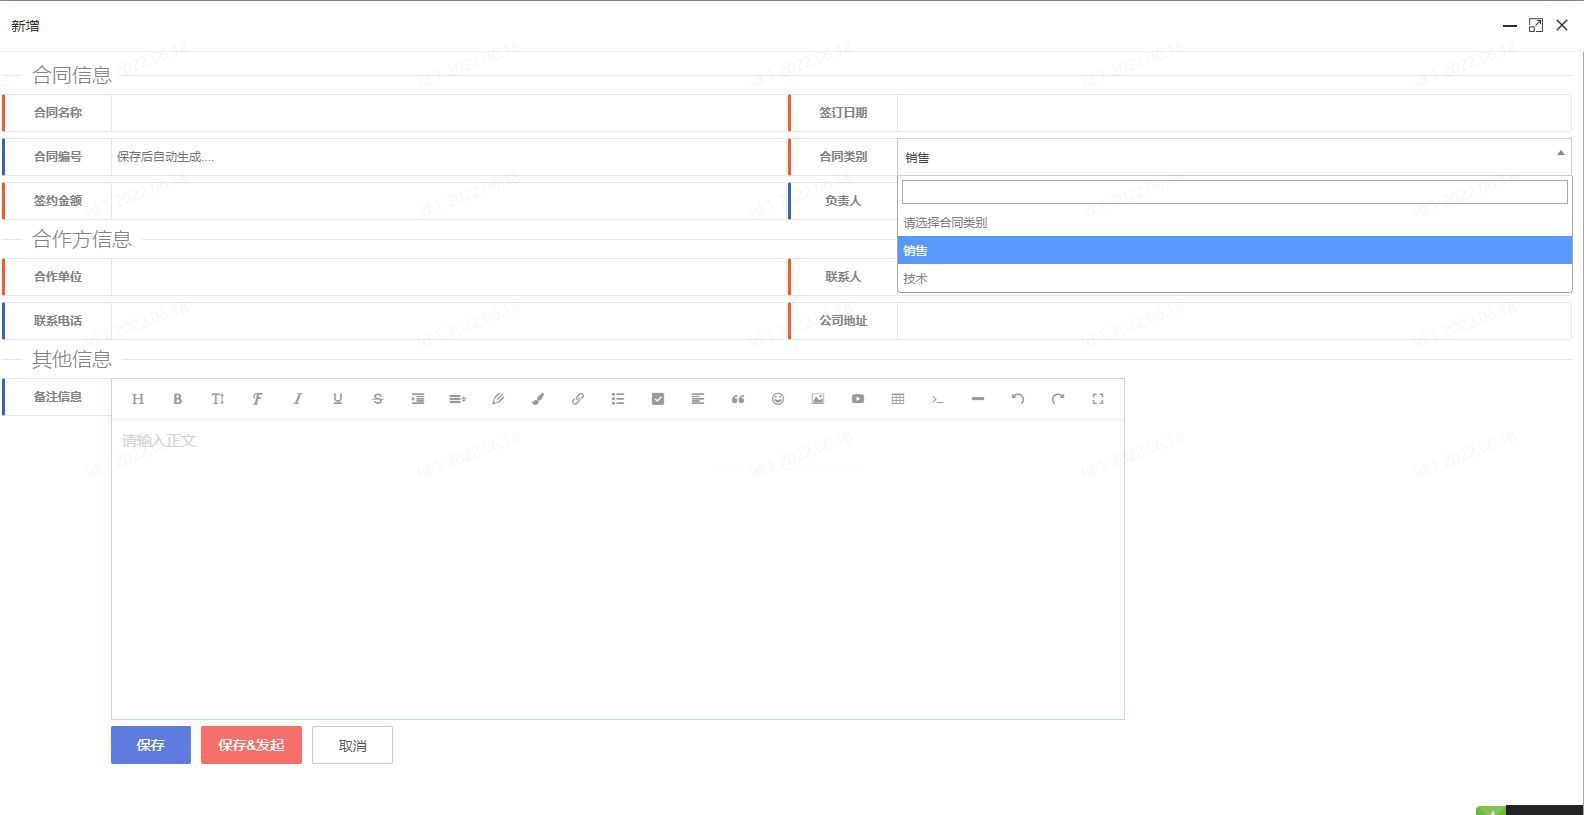
Task: Open the font size dropdown
Action: coord(218,399)
